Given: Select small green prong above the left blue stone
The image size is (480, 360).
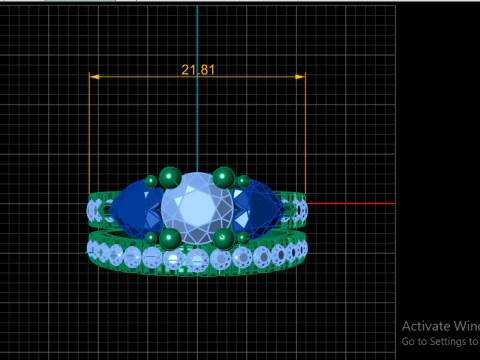Looking at the screenshot, I should [151, 181].
